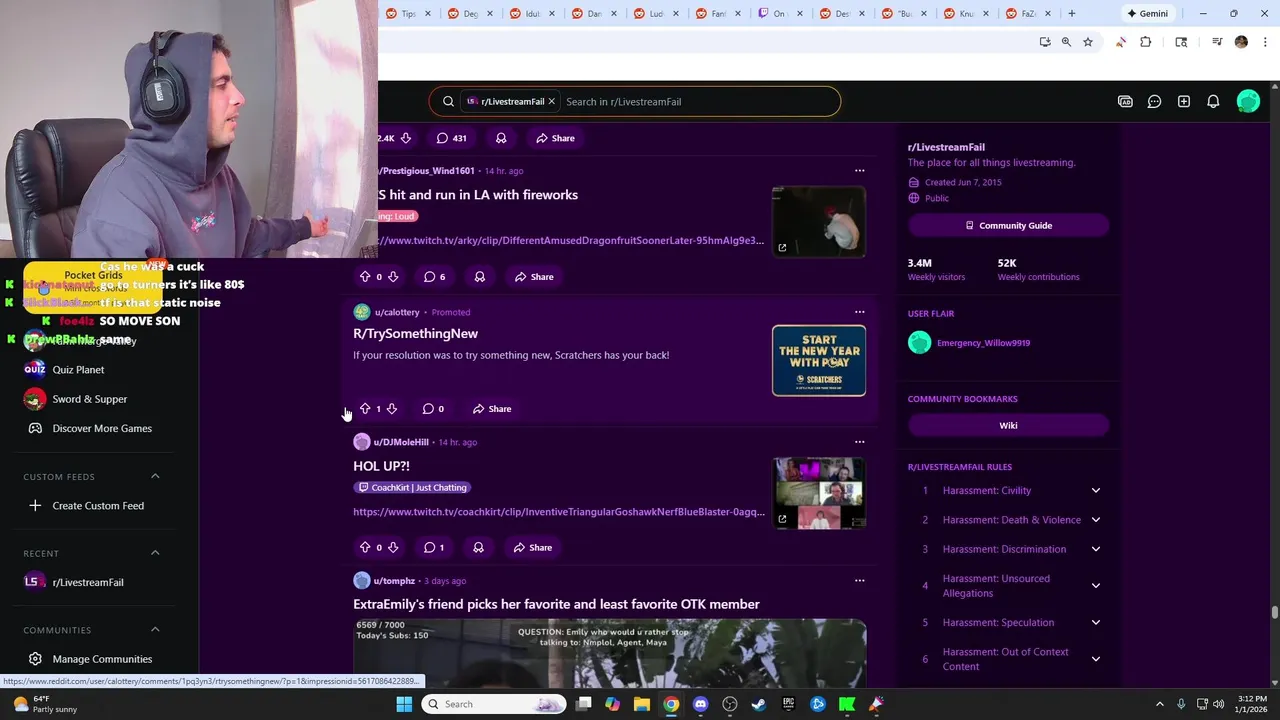Screen dimensions: 1280x720
Task: Open the Wiki community bookmark
Action: (1008, 425)
